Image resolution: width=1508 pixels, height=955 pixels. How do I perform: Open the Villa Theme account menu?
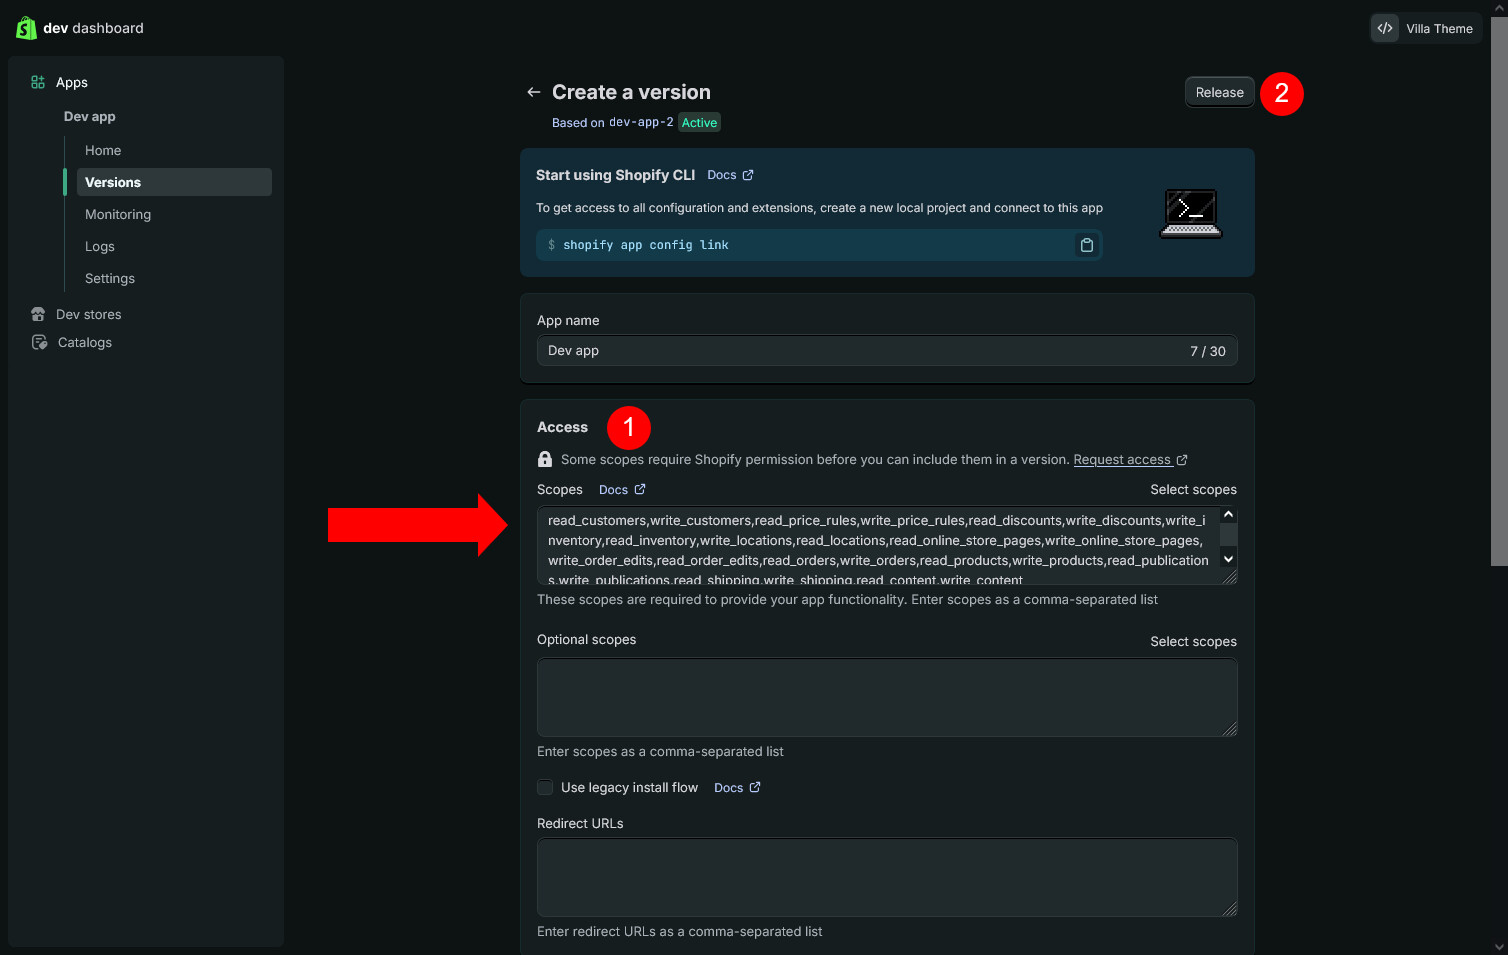(1438, 28)
